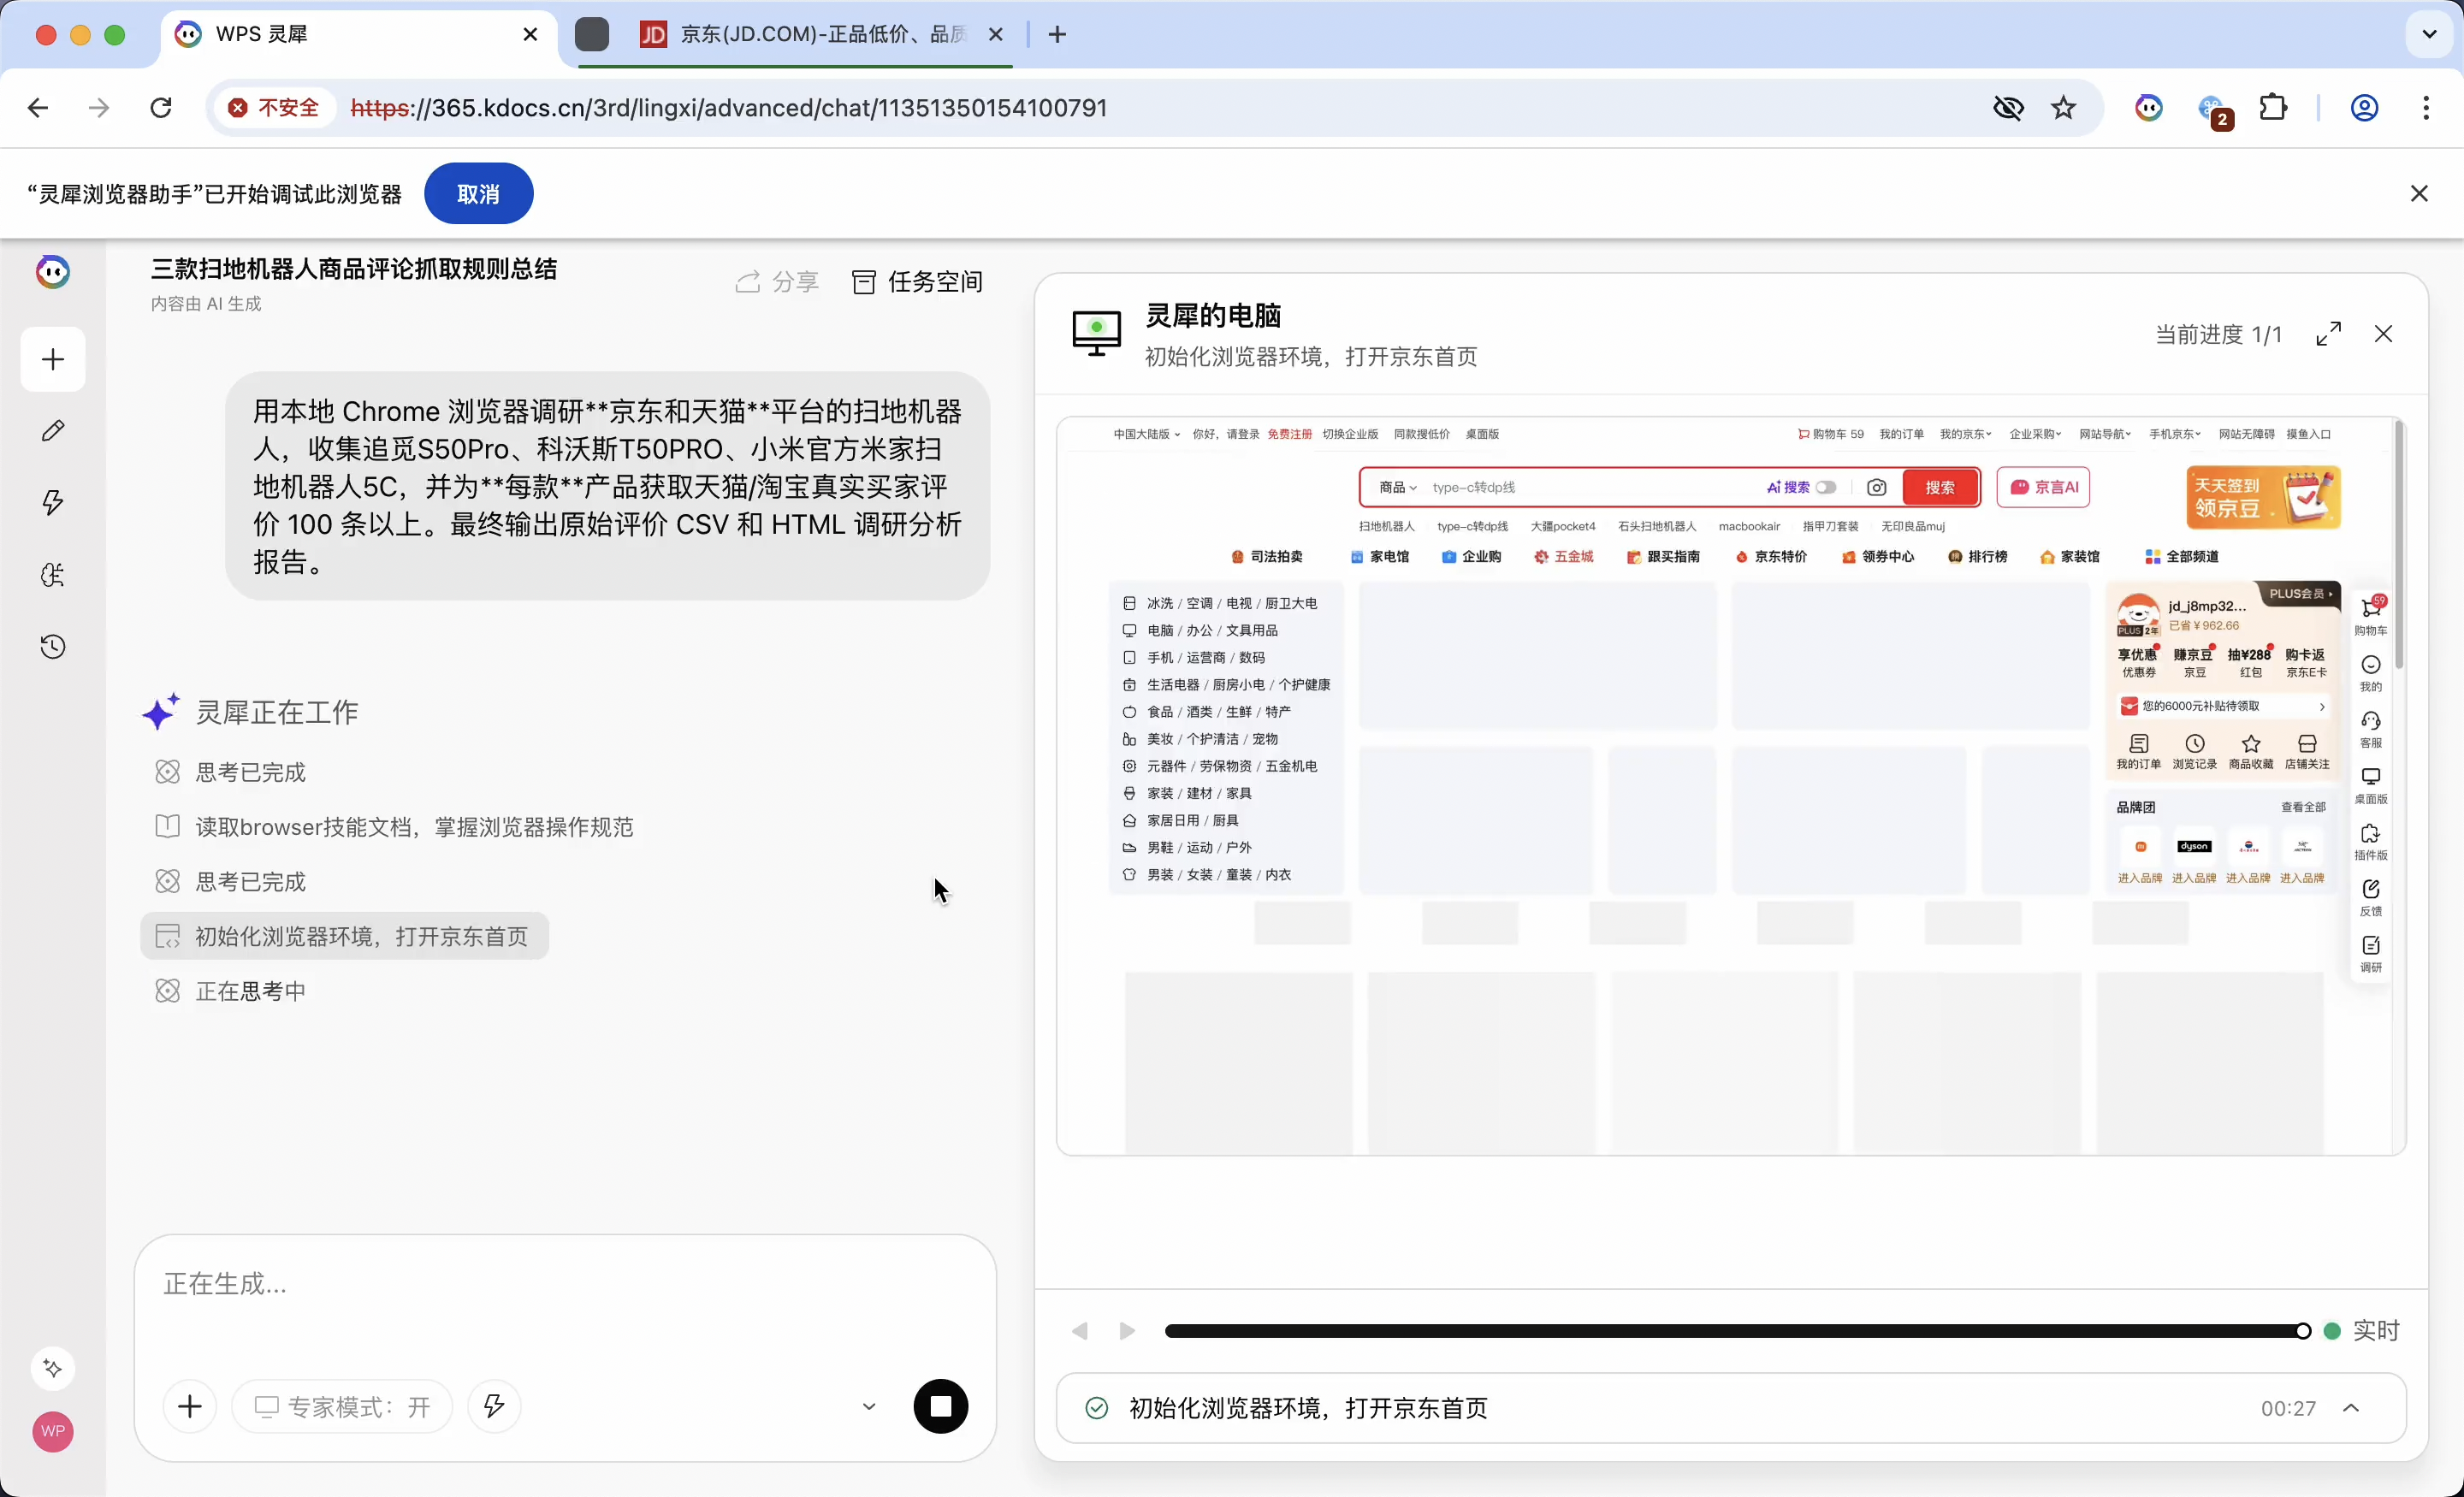Click 购物车 59 link in JD top bar
This screenshot has height=1497, width=2464.
1830,434
